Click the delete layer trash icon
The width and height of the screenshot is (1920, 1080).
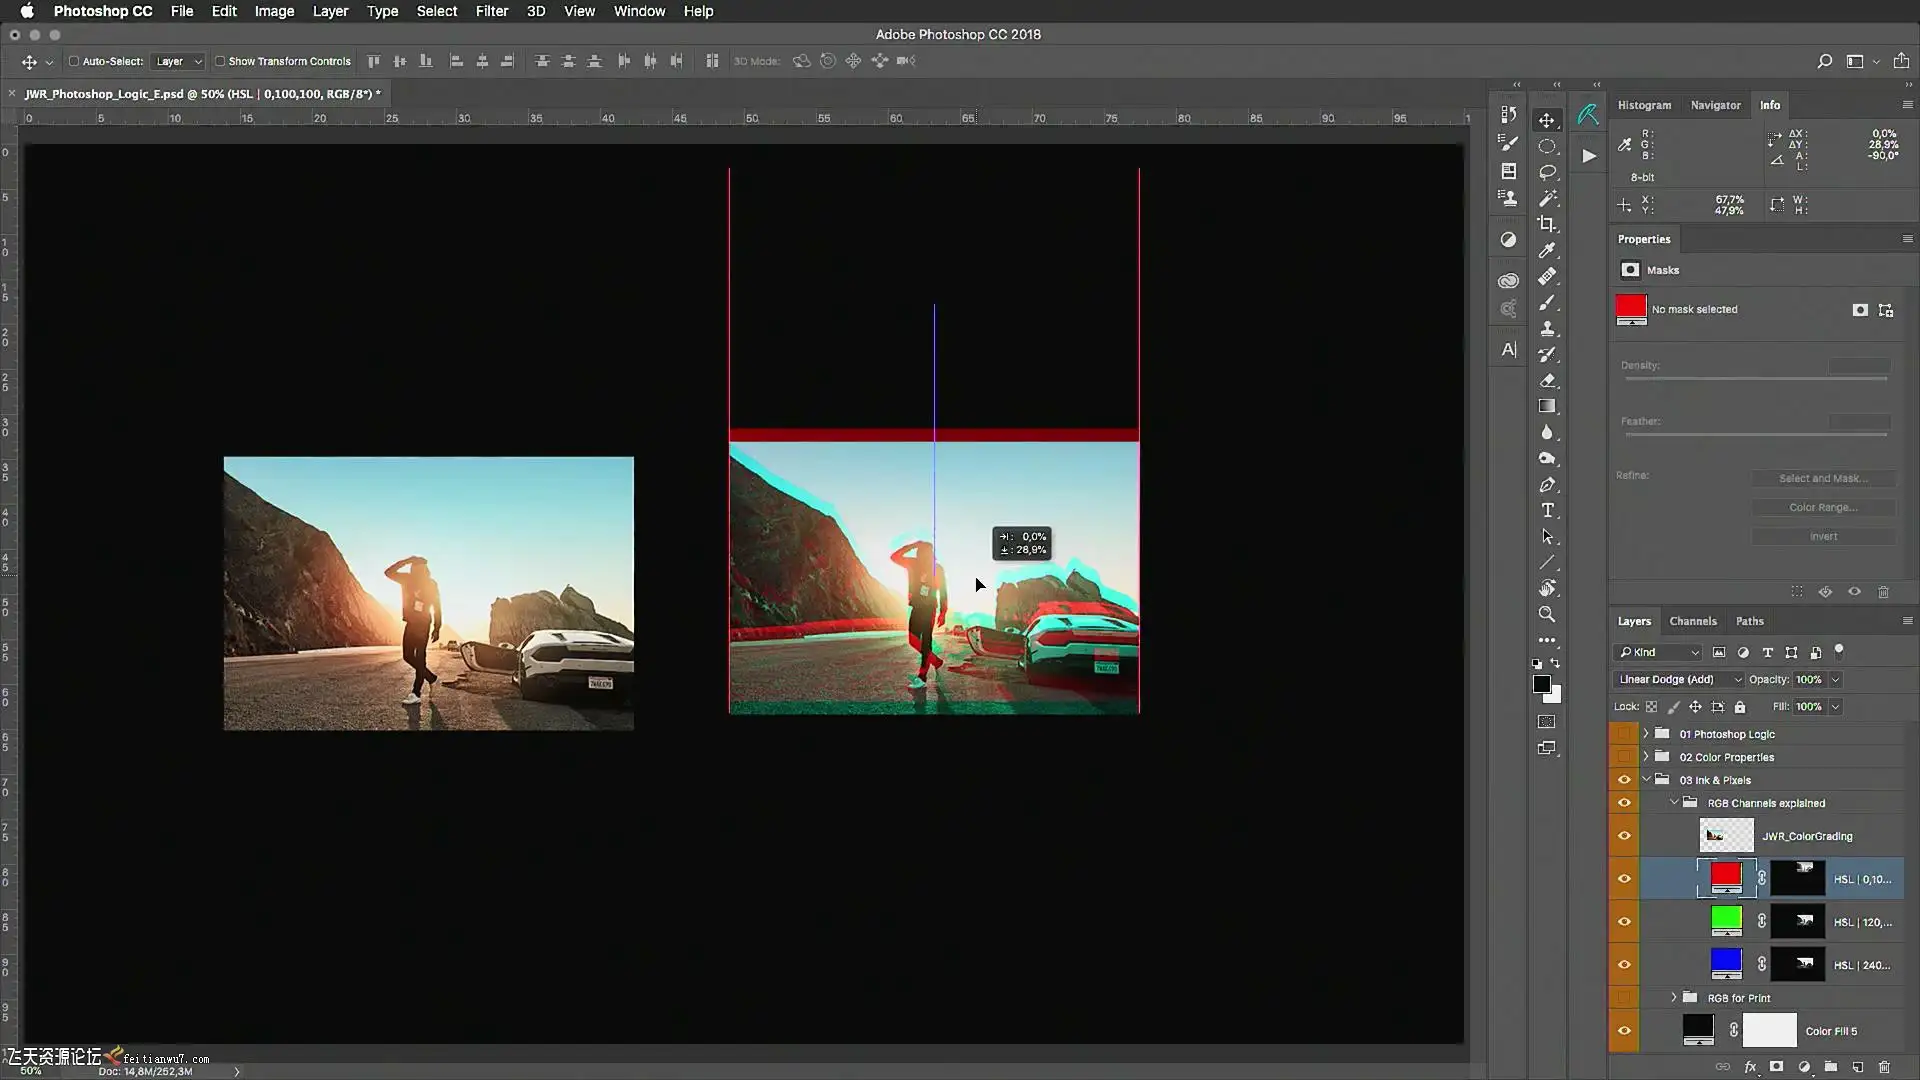[1884, 1067]
